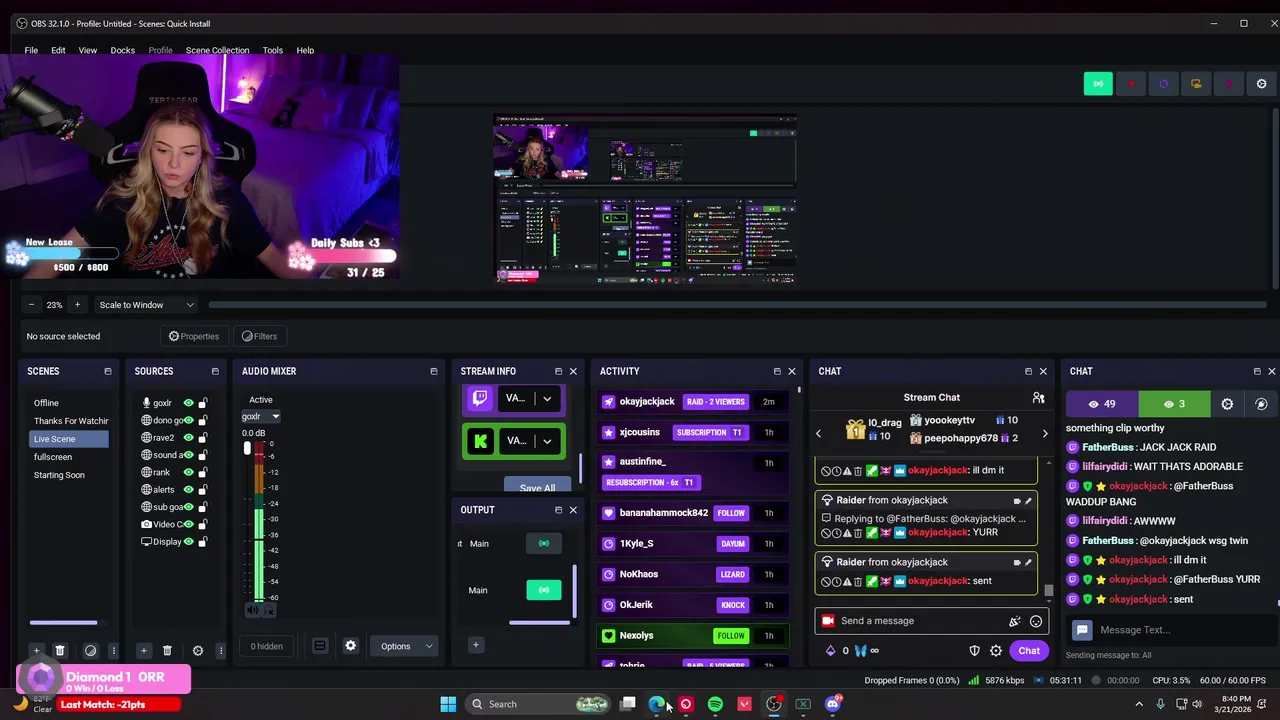
Task: Lock the goxlr source
Action: 203,403
